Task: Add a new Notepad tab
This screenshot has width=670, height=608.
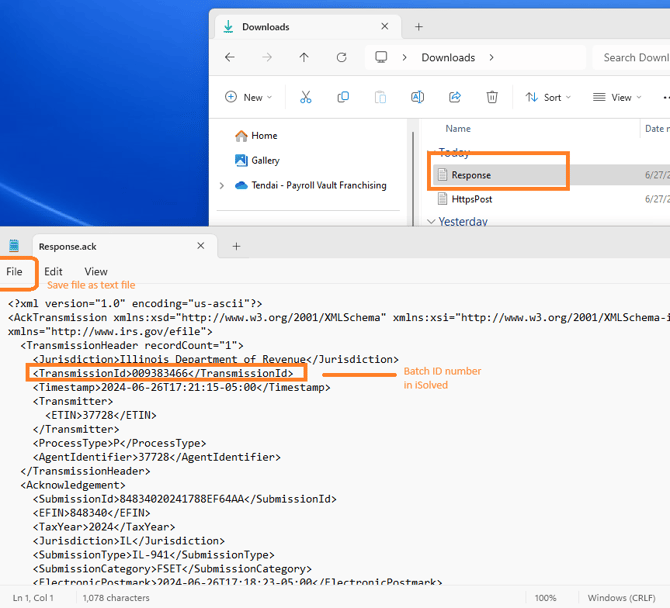Action: point(236,246)
